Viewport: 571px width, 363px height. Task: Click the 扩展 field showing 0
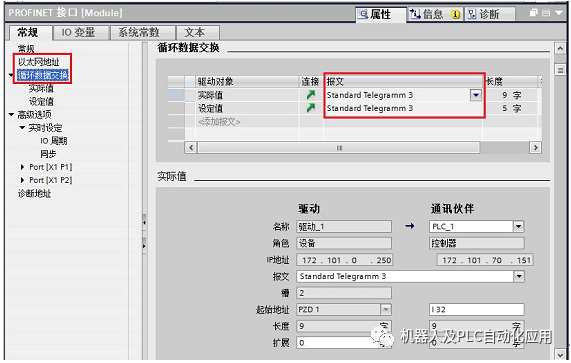(344, 343)
